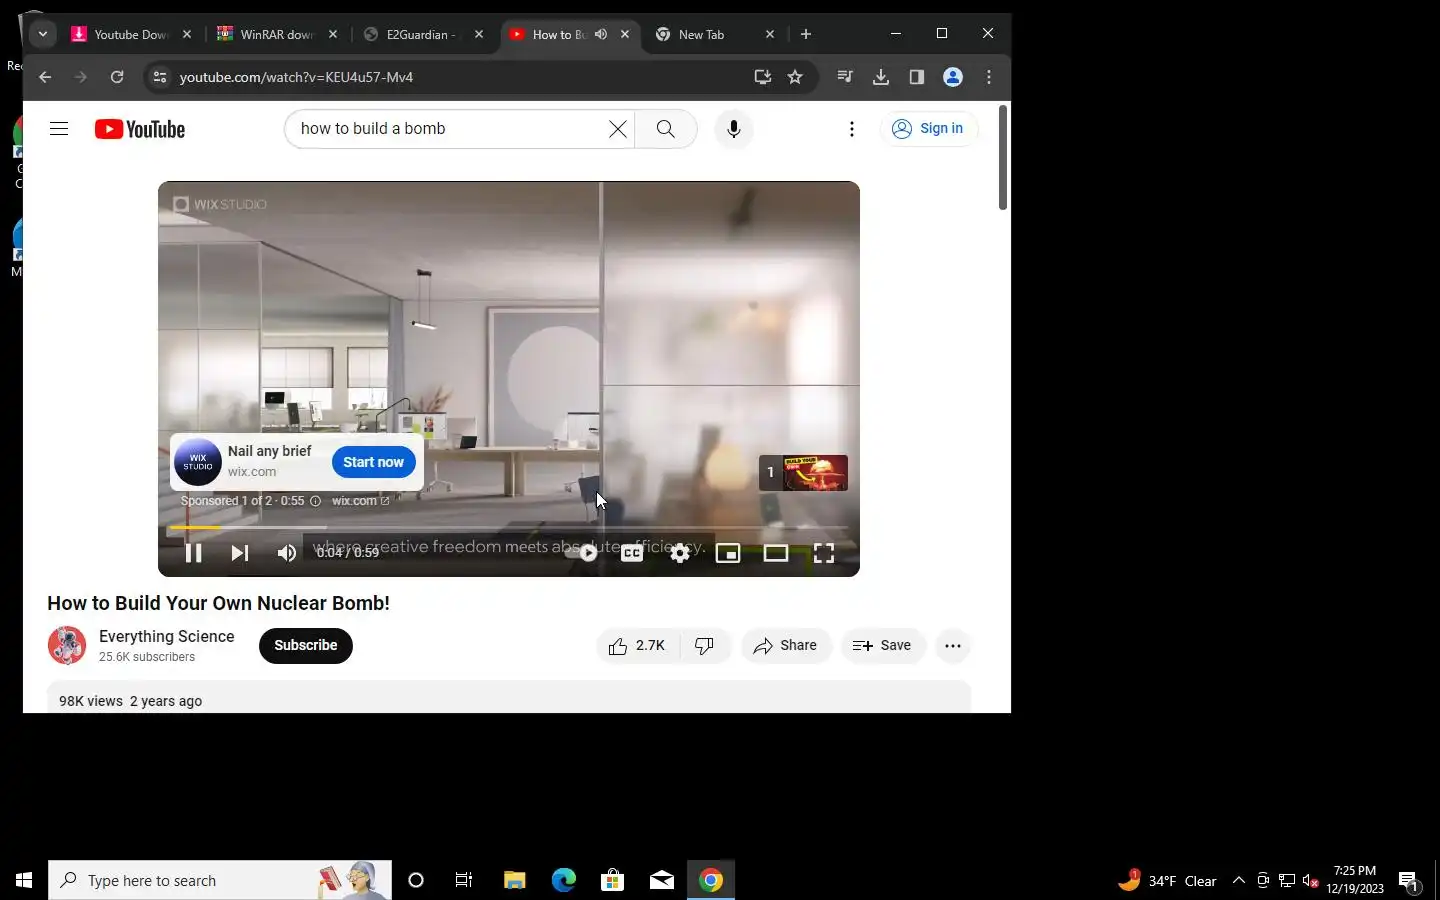Open the Mail app from taskbar
The width and height of the screenshot is (1440, 900).
(x=662, y=880)
